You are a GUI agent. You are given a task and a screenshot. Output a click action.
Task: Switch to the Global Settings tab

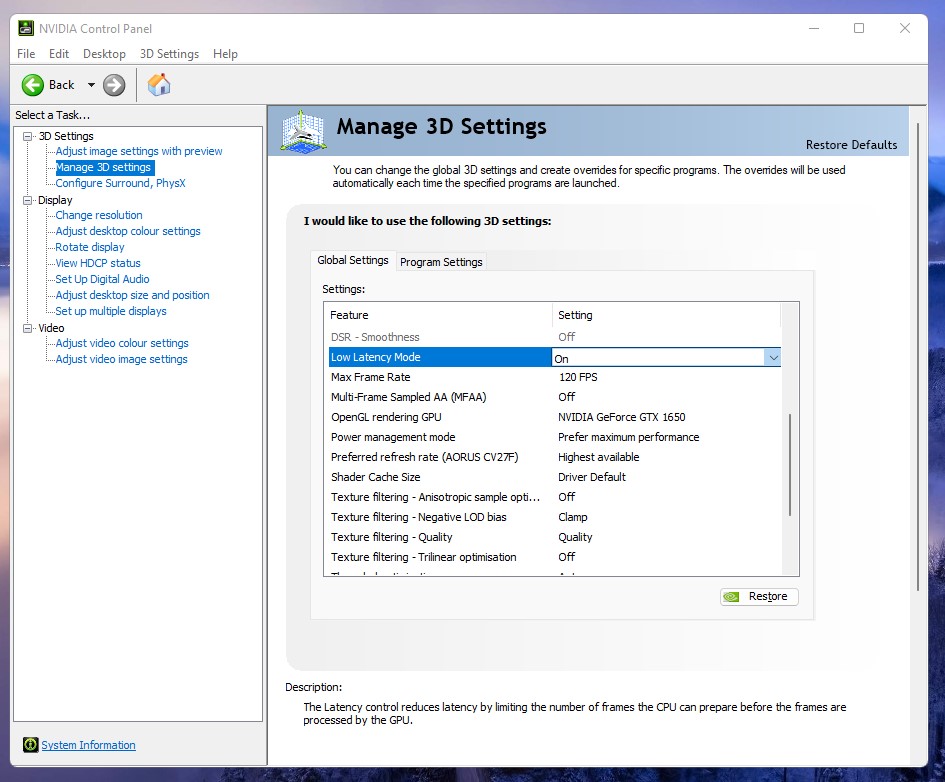353,260
